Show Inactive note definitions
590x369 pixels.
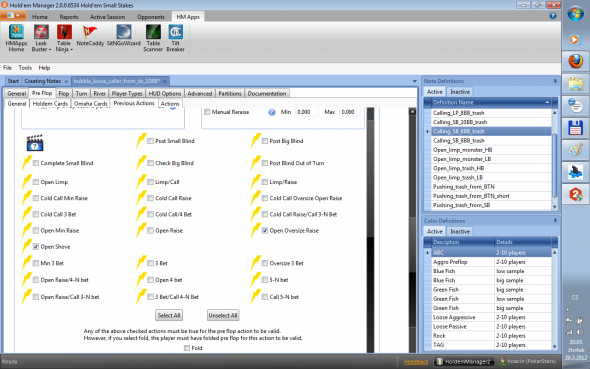coord(460,92)
